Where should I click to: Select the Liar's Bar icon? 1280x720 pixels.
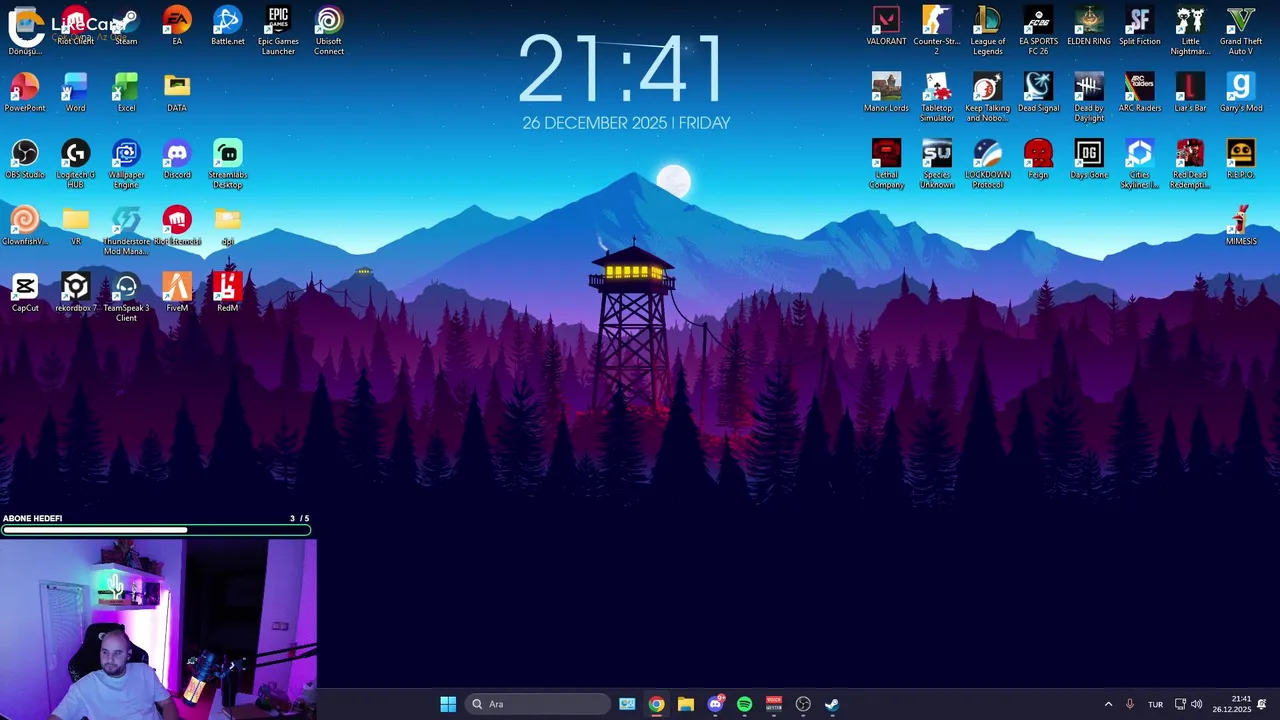tap(1190, 93)
